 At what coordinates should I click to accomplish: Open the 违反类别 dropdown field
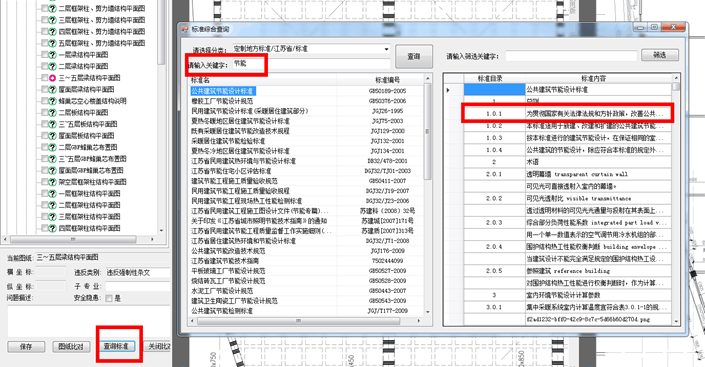pos(138,273)
